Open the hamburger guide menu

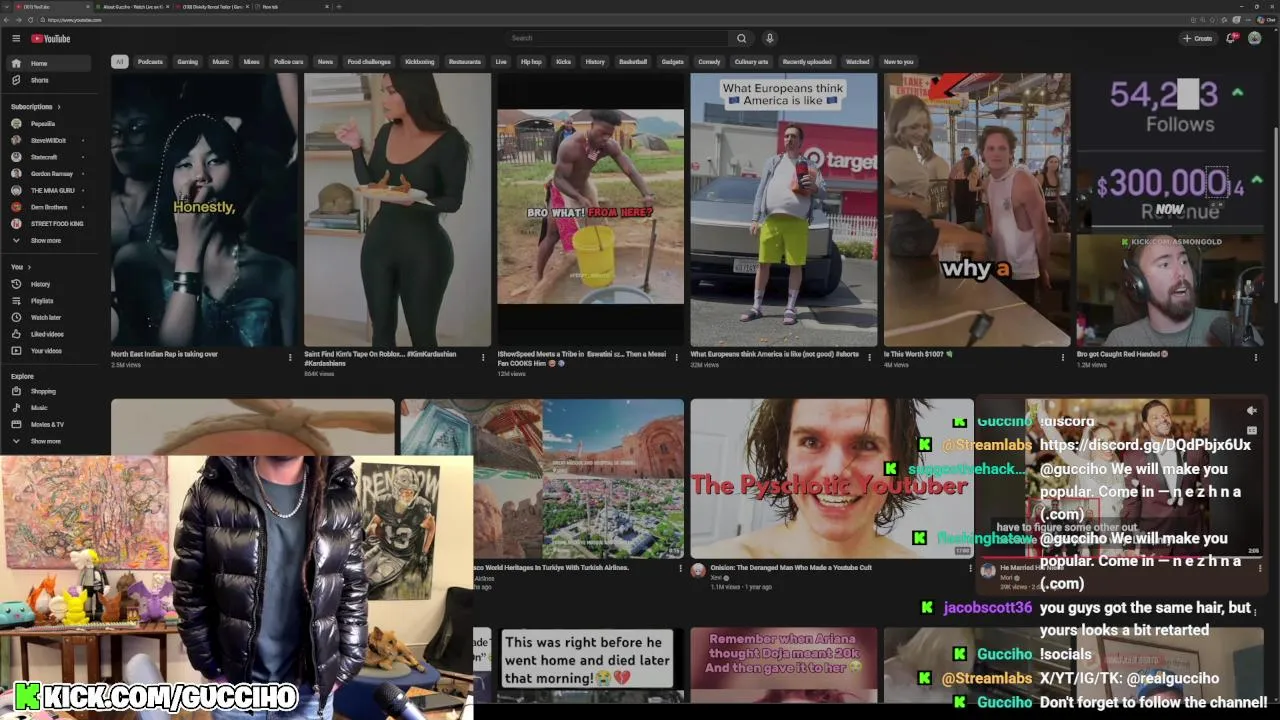tap(16, 38)
